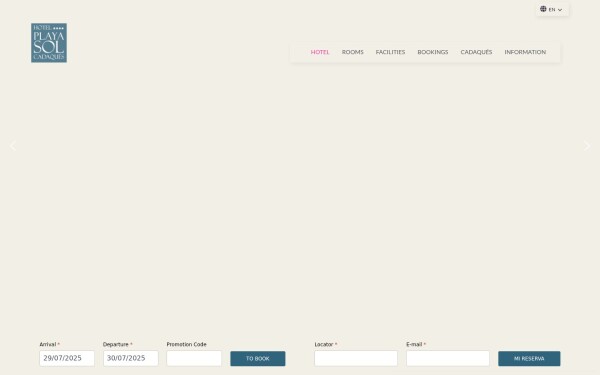Open the EN language dropdown

coord(552,10)
